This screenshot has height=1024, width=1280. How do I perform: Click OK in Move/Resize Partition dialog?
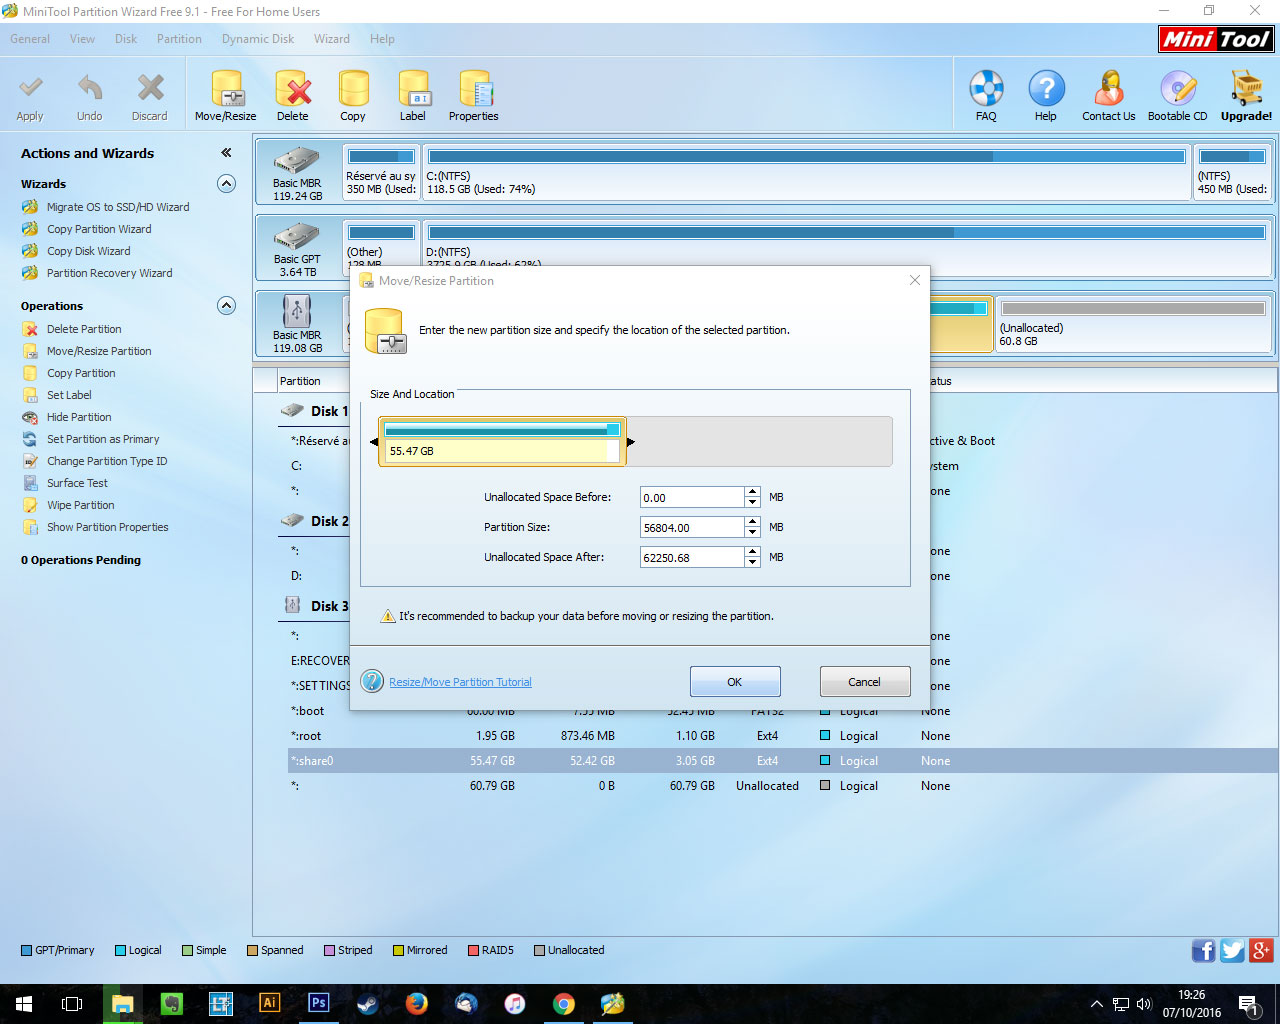(x=735, y=682)
